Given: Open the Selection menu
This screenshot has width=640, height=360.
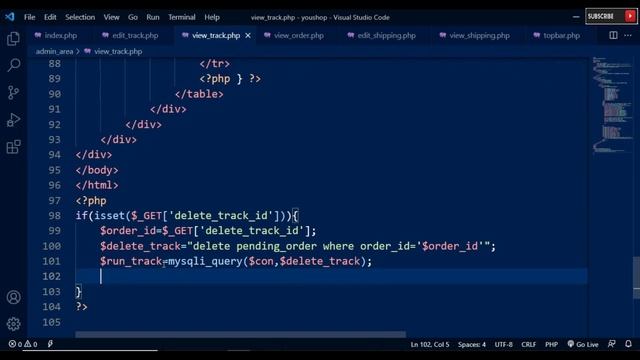Looking at the screenshot, I should click(x=80, y=17).
